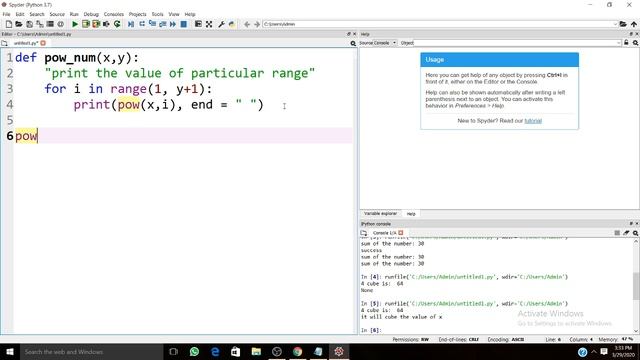
Task: Maximize current pane icon
Action: [198, 24]
